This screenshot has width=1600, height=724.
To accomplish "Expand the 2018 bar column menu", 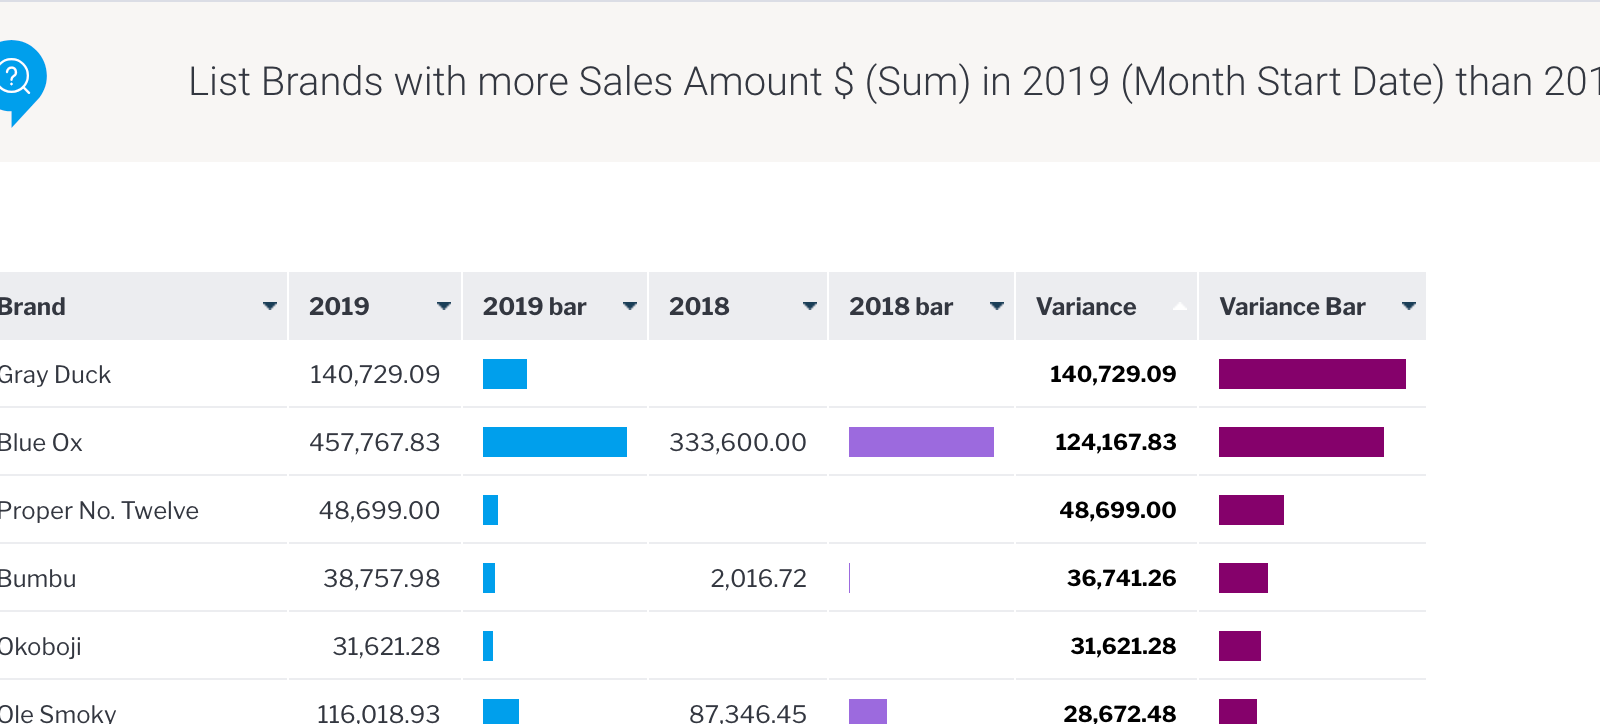I will tap(996, 306).
